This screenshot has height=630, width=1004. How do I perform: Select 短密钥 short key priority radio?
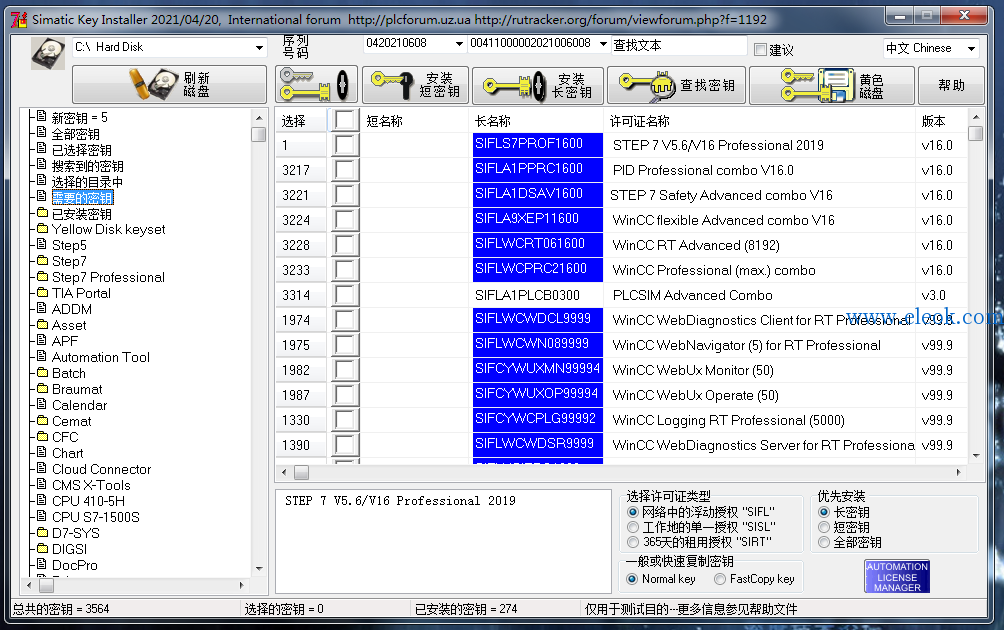point(824,527)
